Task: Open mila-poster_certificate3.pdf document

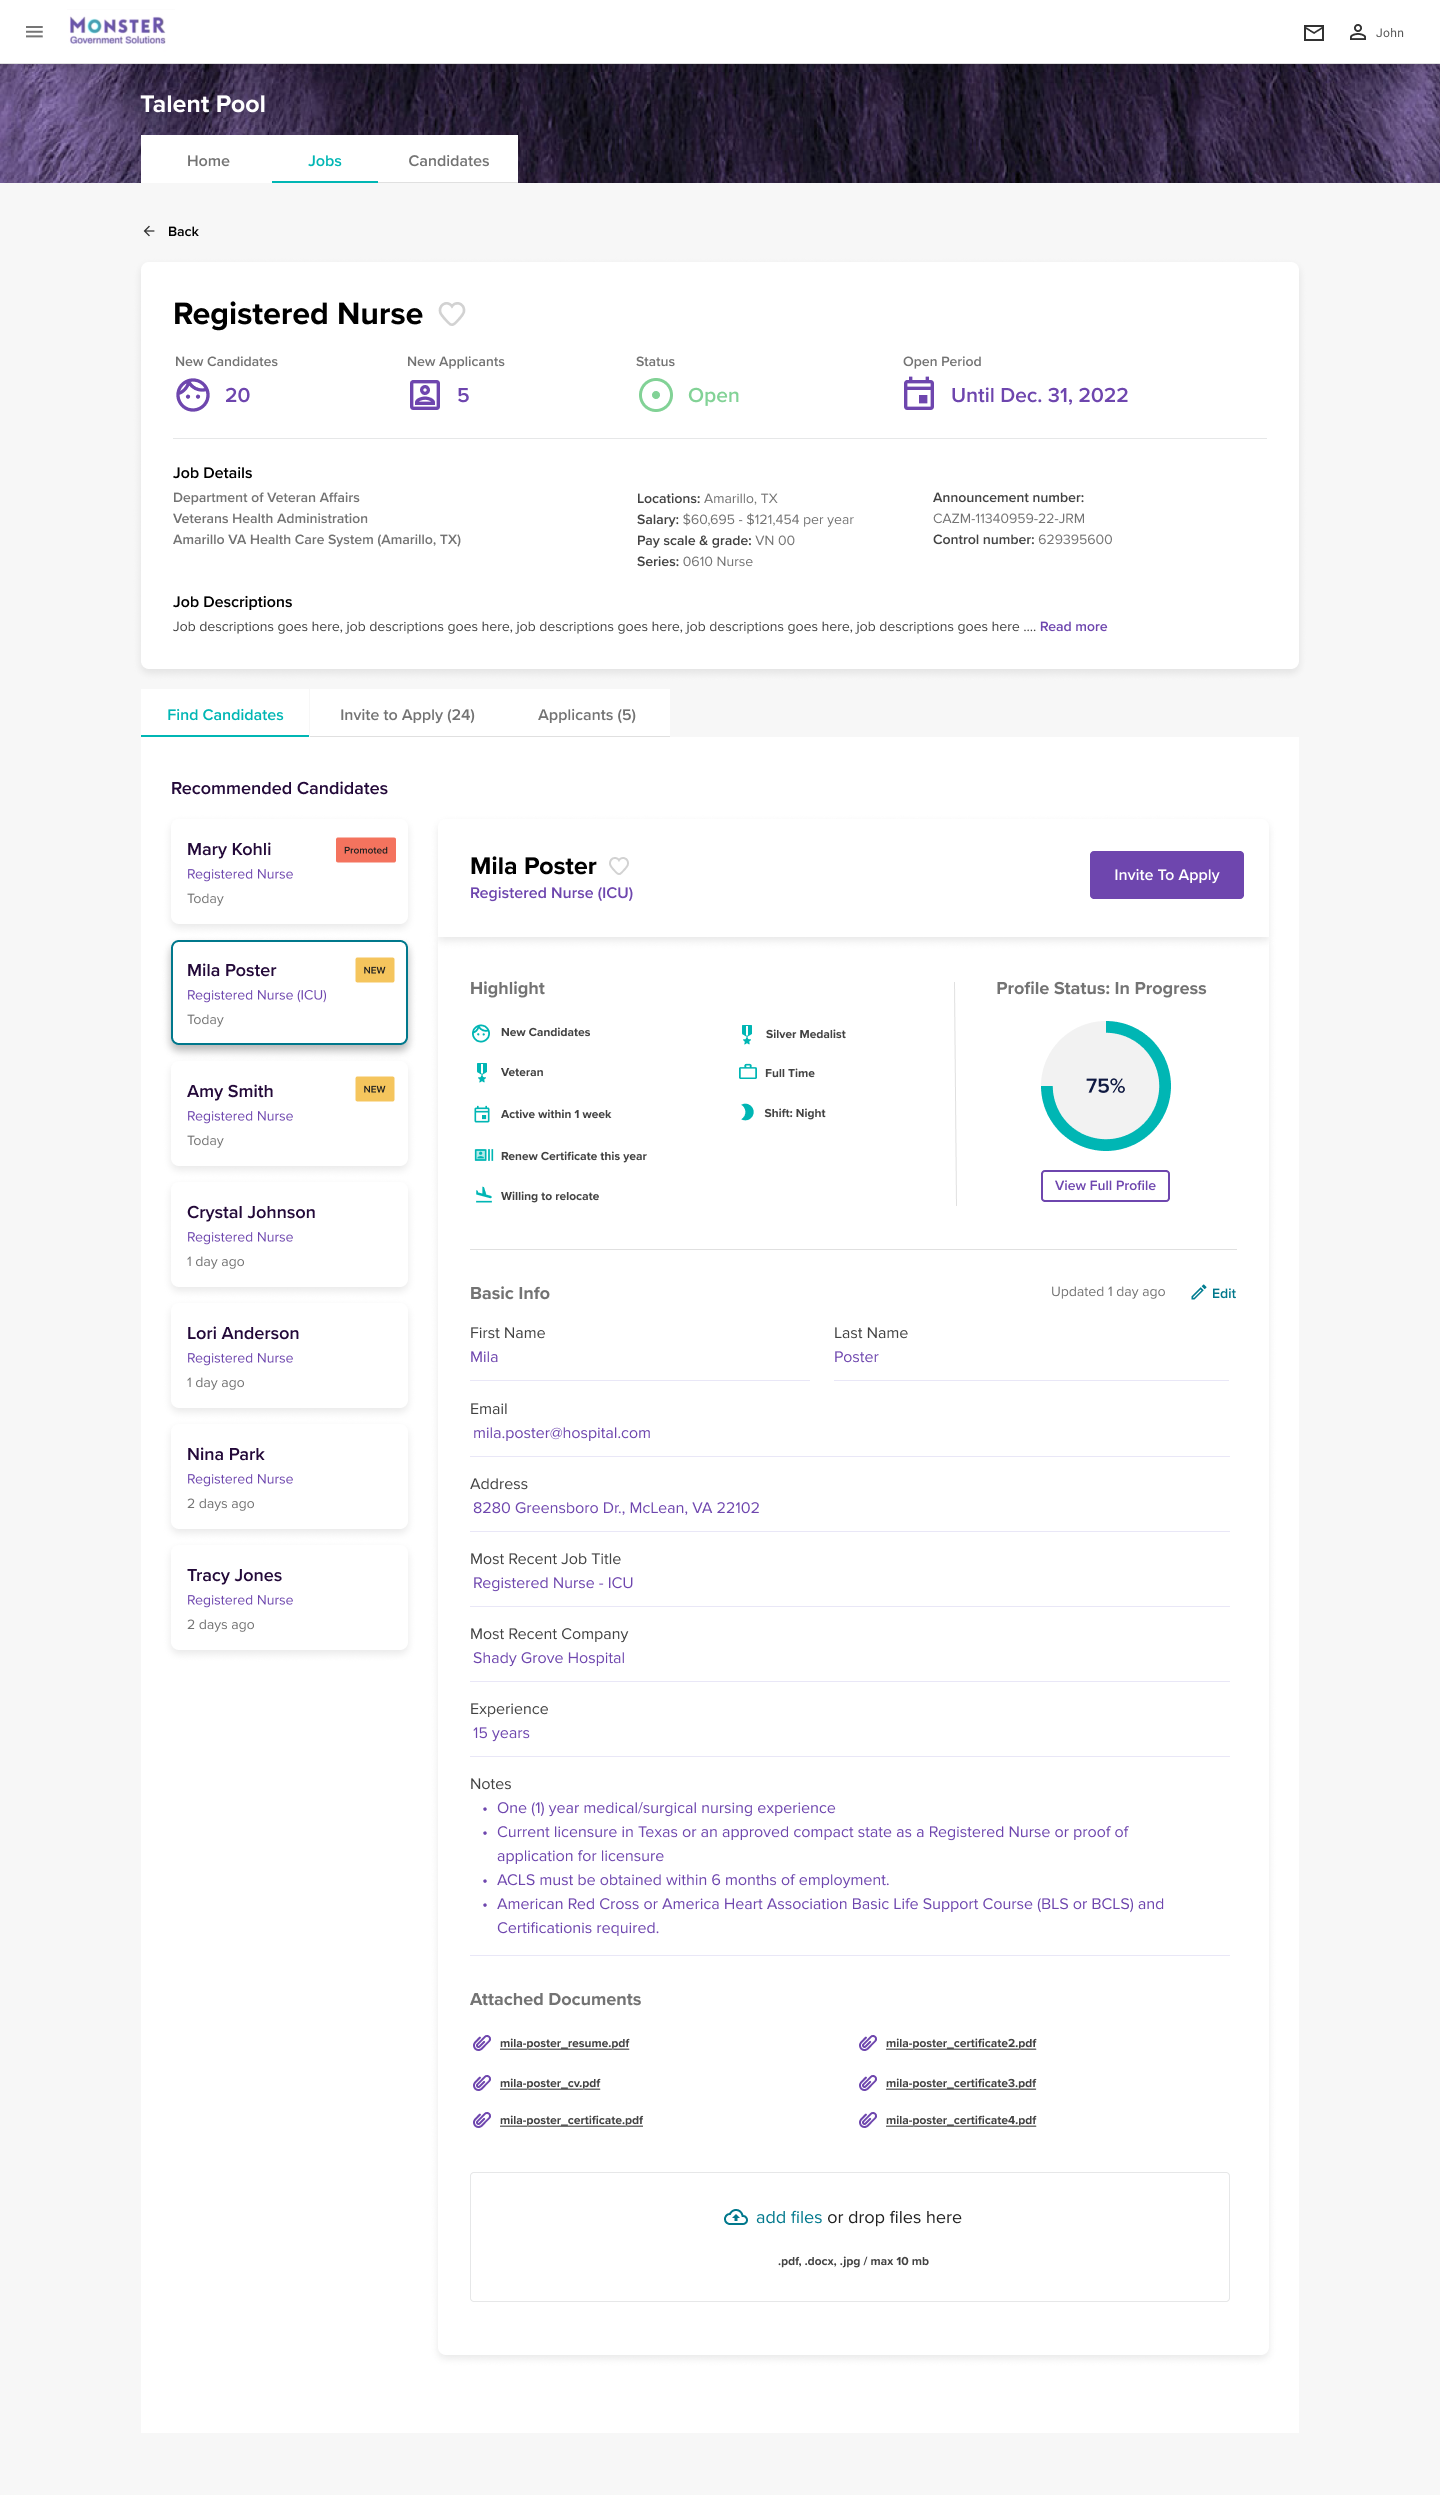Action: [x=961, y=2083]
